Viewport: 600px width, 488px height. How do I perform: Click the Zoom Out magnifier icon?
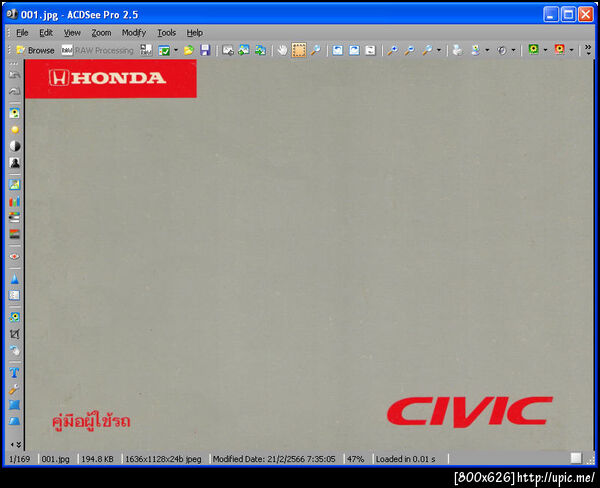click(x=410, y=50)
